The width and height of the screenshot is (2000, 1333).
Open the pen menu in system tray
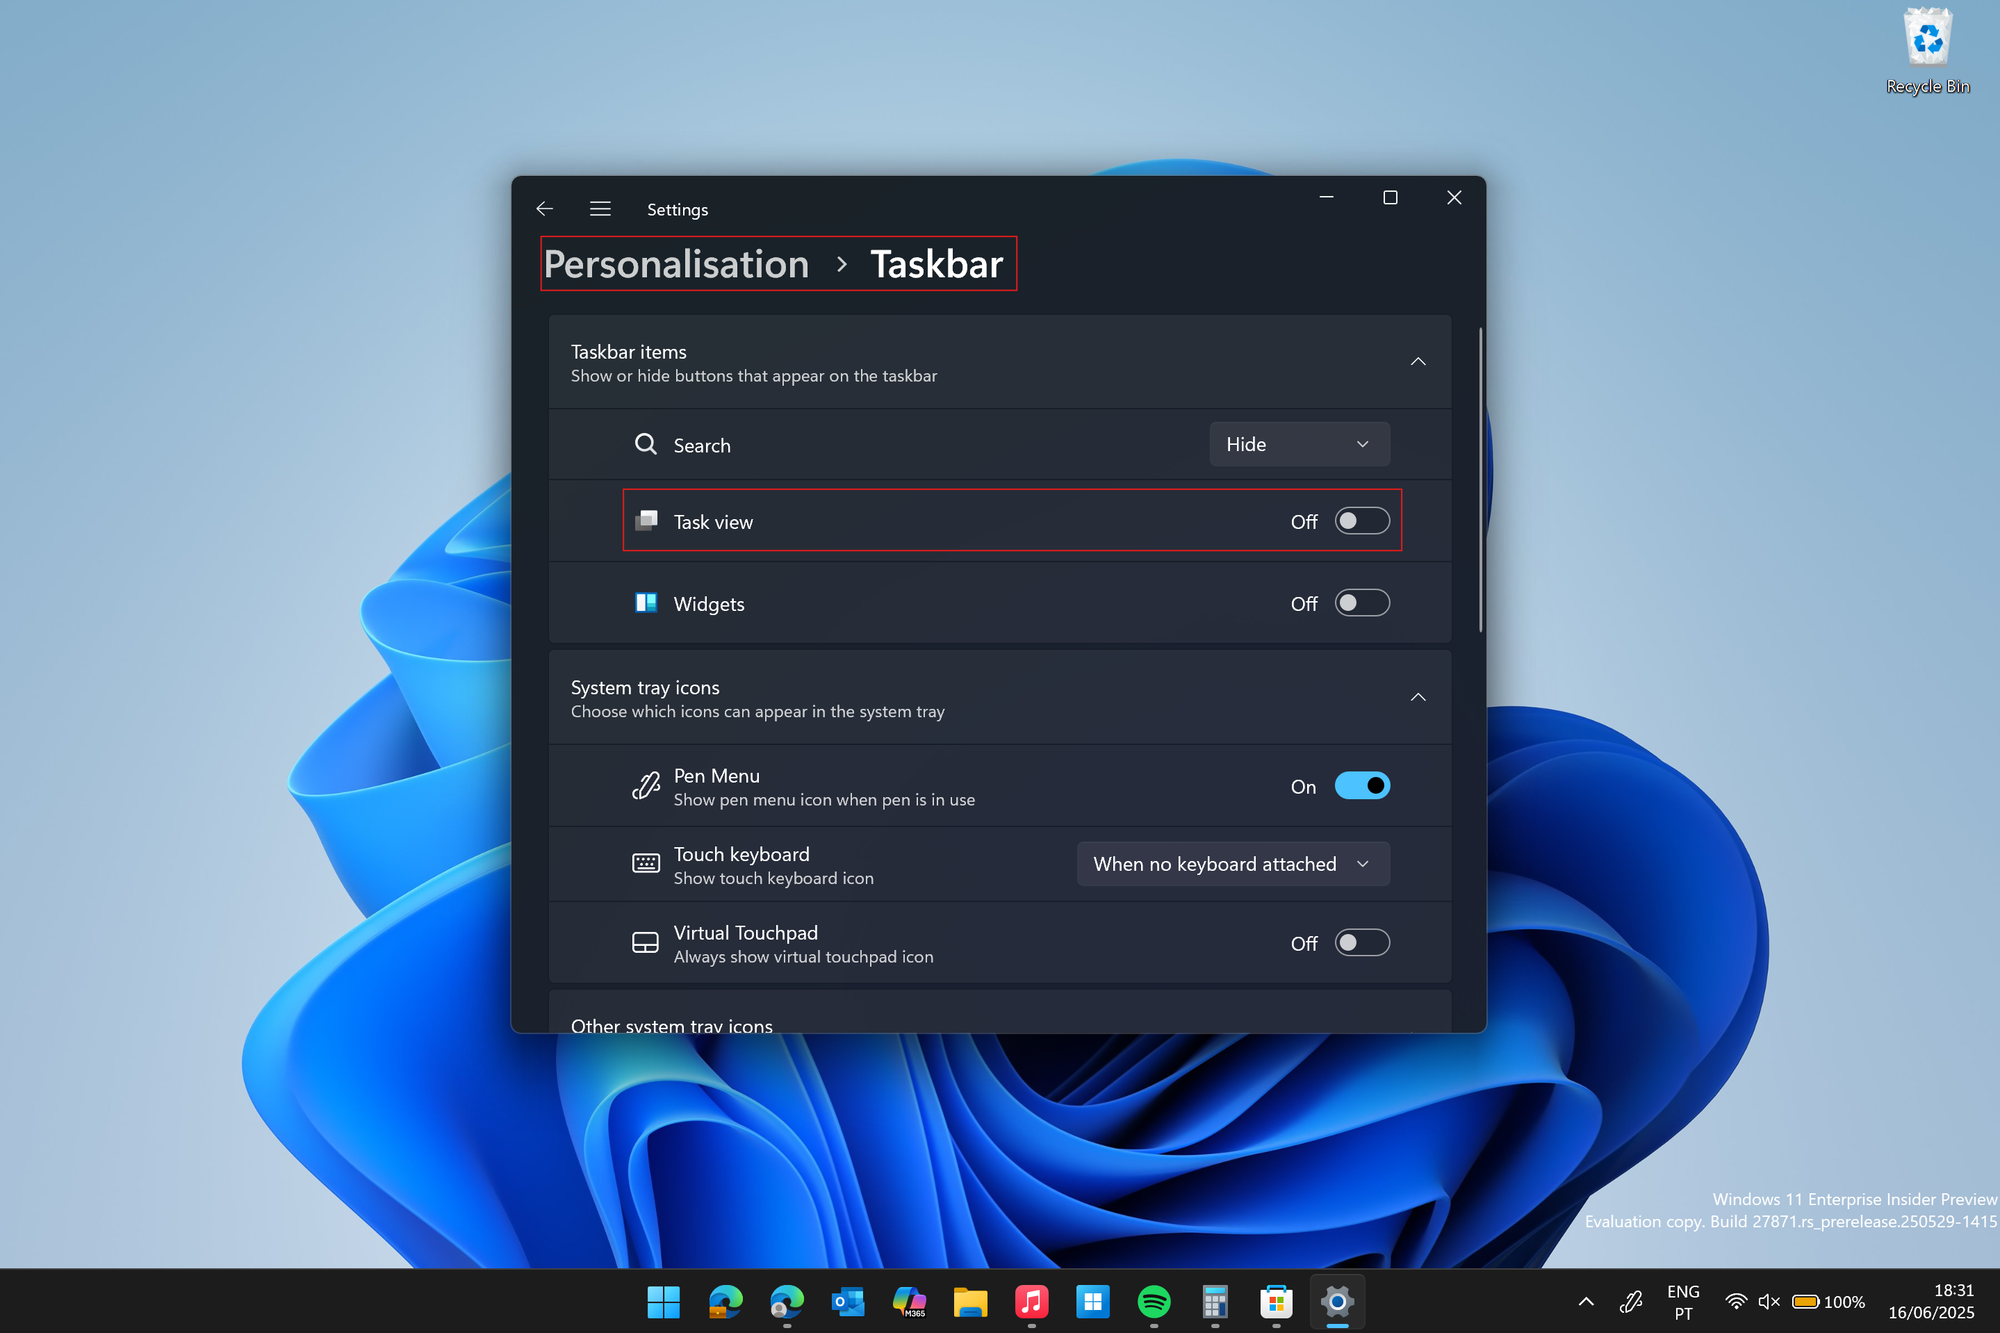point(1631,1302)
